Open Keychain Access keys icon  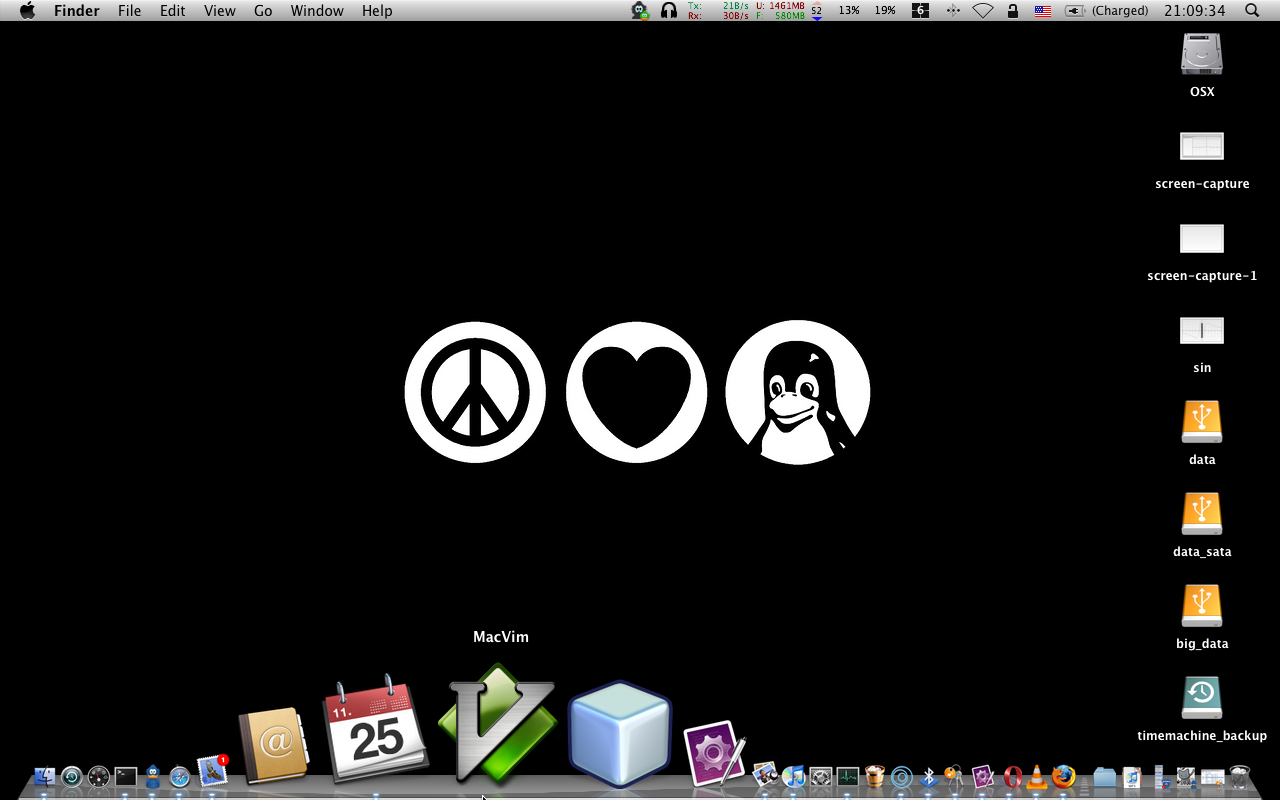(x=955, y=776)
